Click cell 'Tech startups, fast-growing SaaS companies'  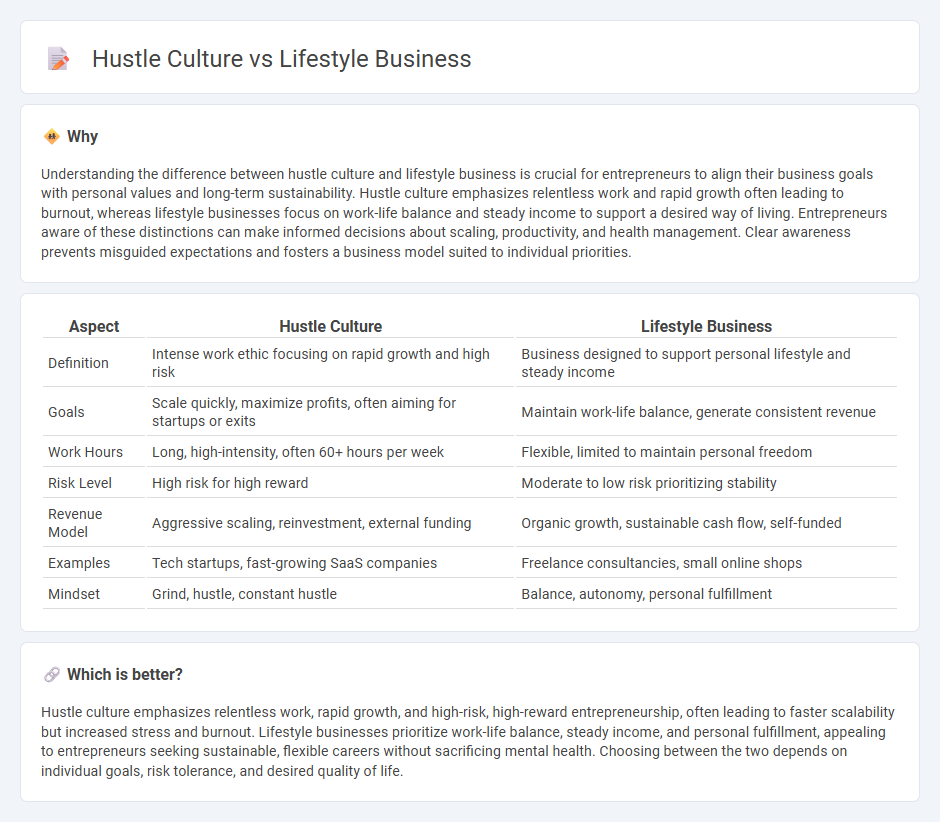(x=330, y=563)
